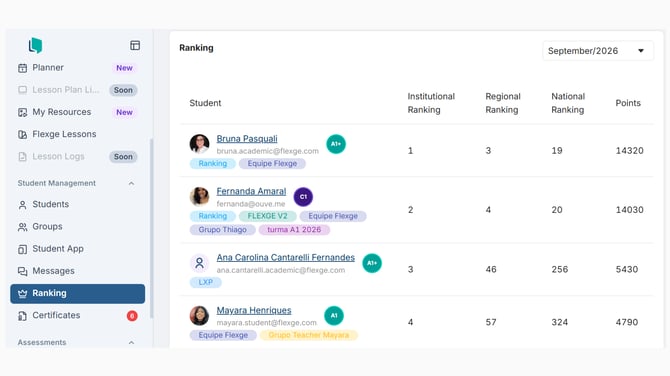The height and width of the screenshot is (376, 670).
Task: Select the Ranking menu item
Action: (x=77, y=294)
